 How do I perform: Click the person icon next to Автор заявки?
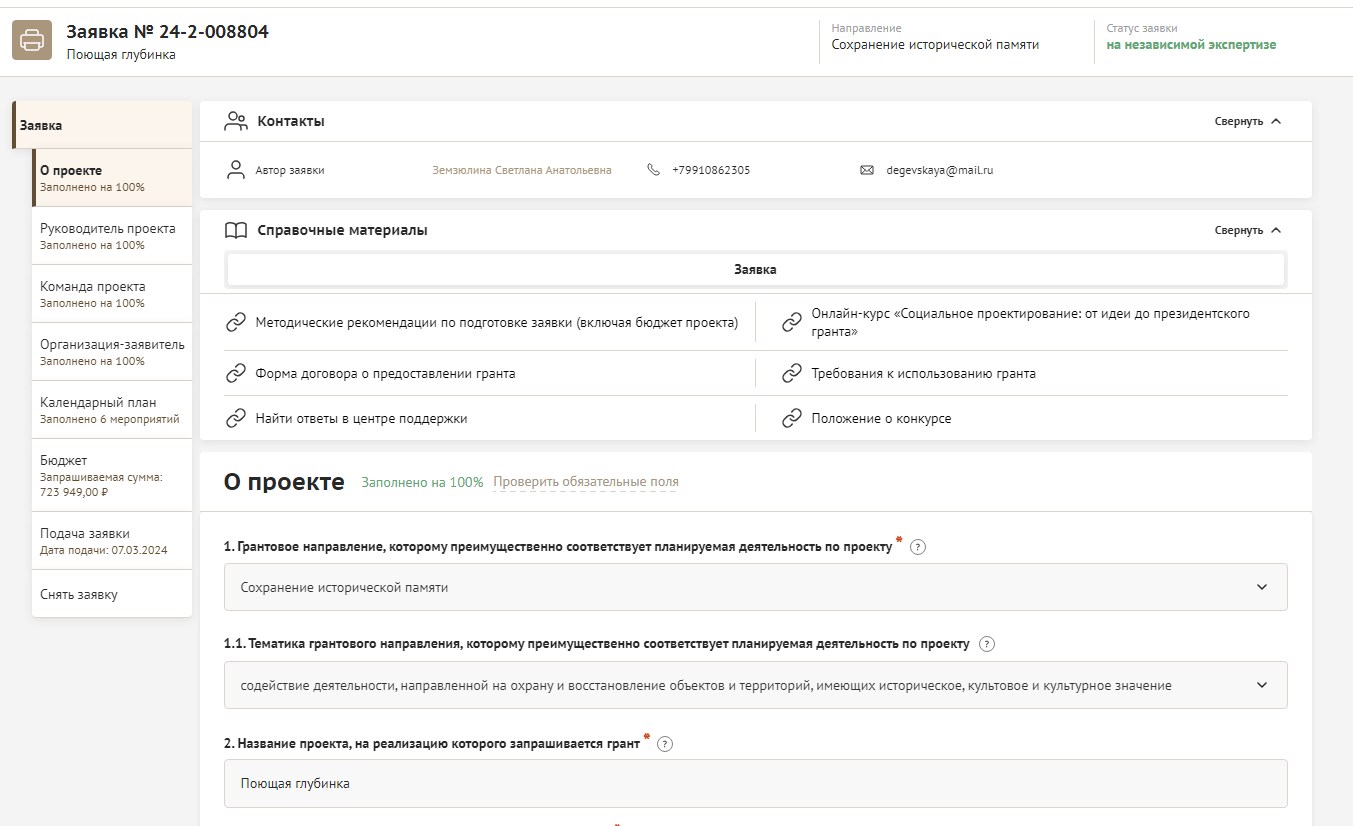236,170
